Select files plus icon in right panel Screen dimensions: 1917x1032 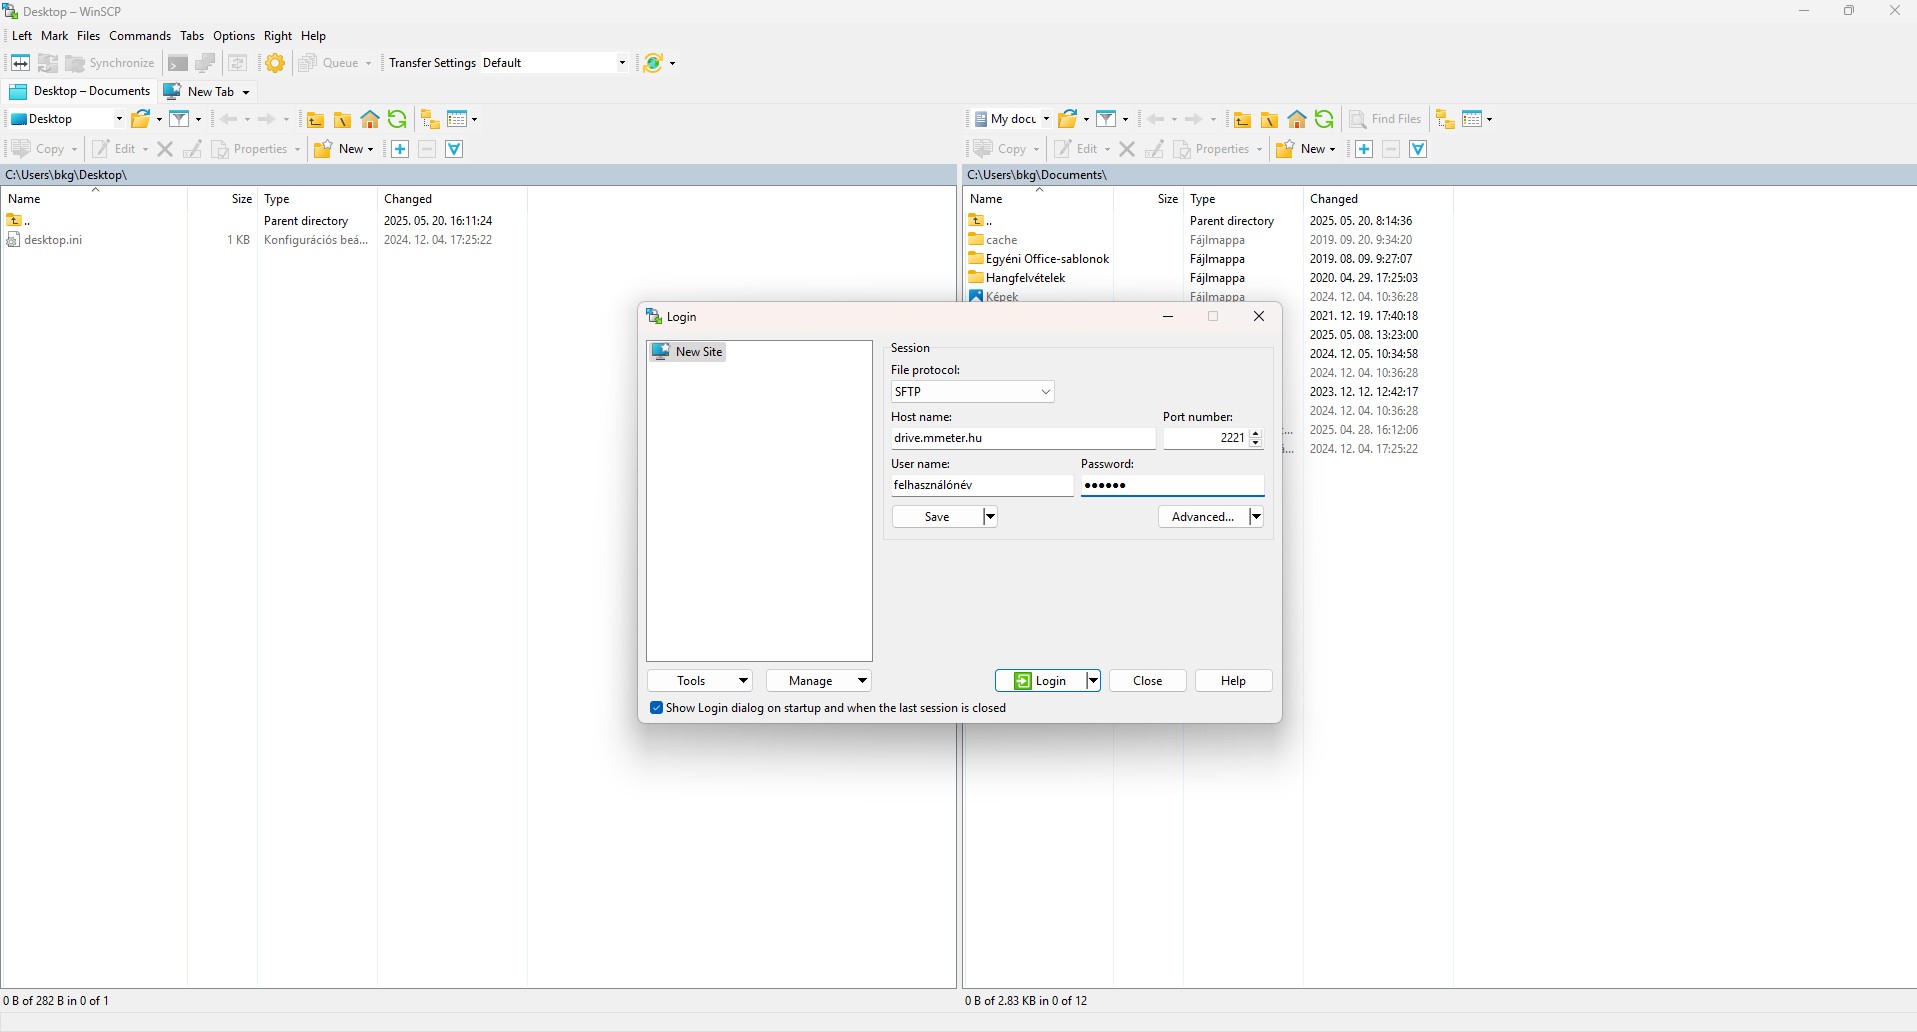click(1364, 149)
